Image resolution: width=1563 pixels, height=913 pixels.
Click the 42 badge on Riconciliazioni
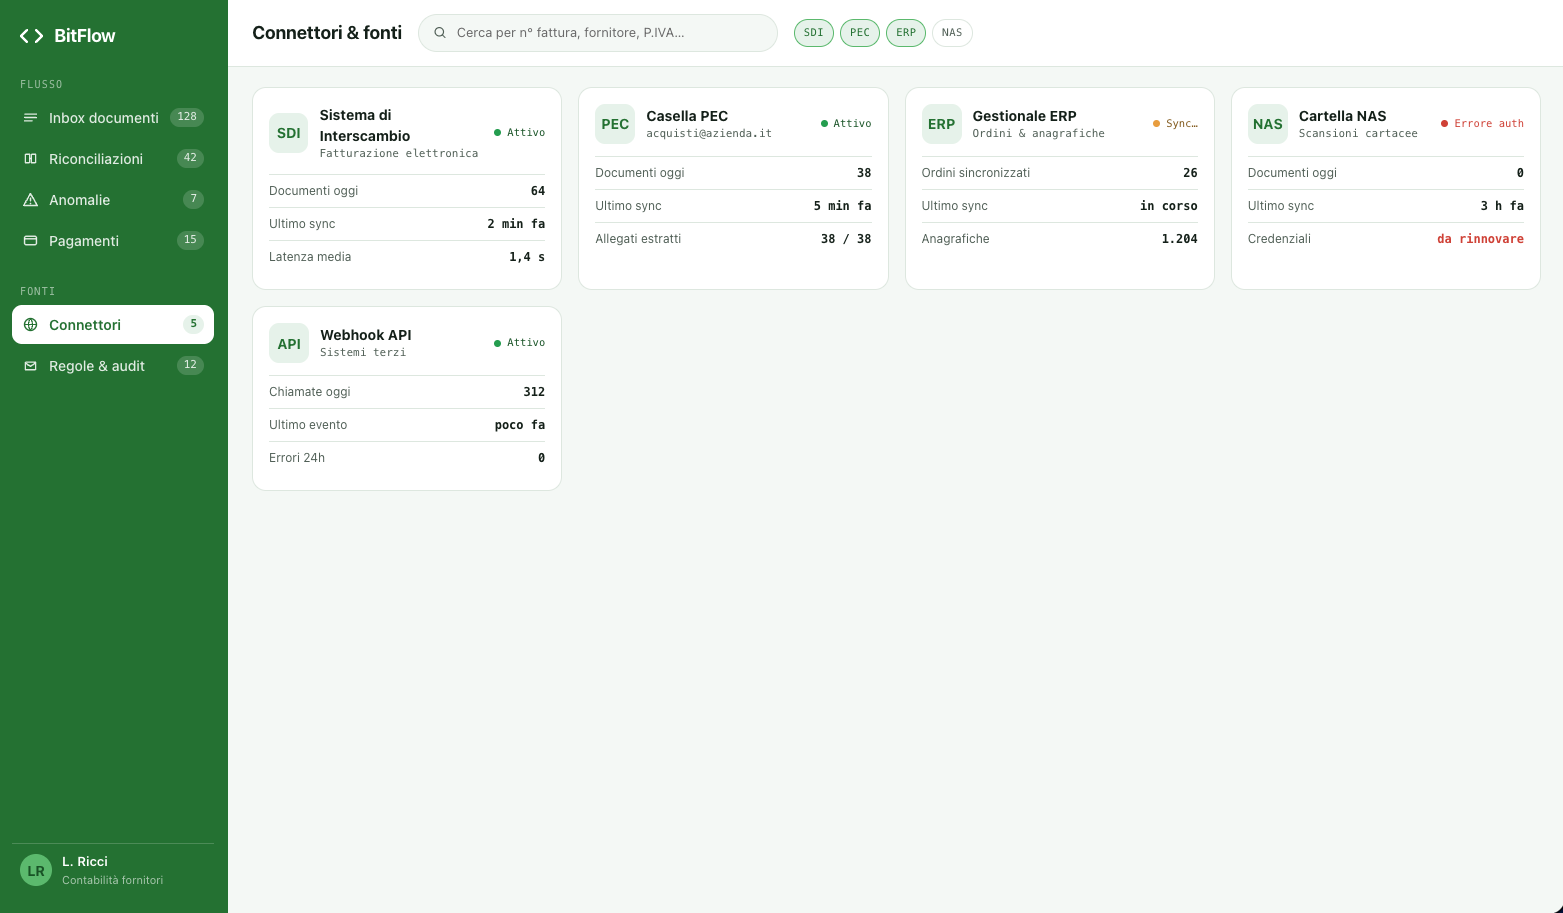point(190,158)
